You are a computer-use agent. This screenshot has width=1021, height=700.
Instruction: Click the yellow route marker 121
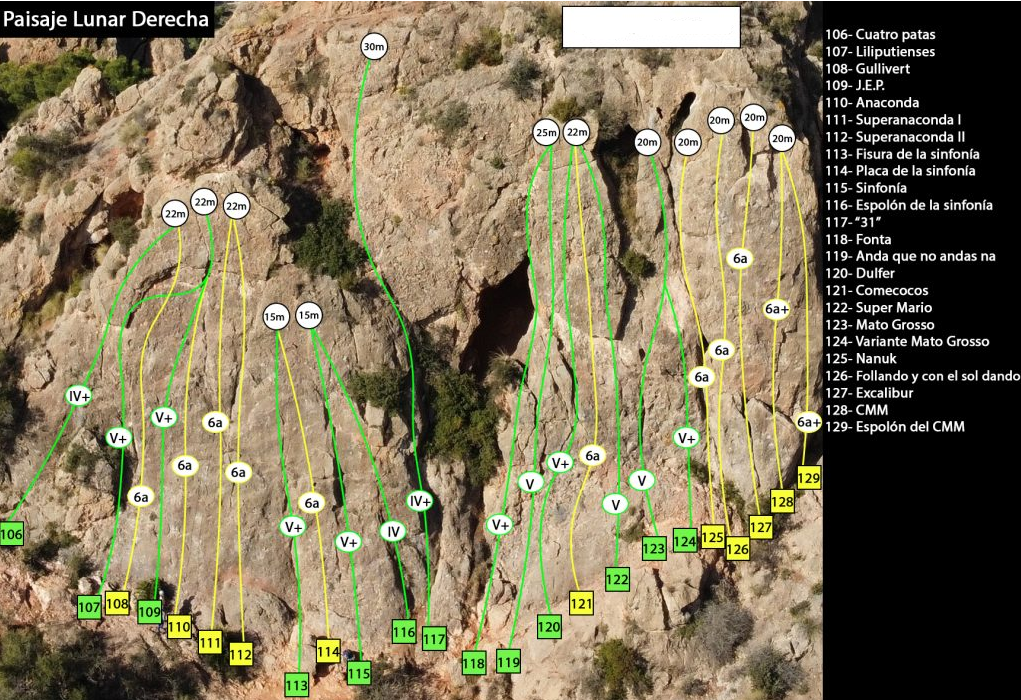(582, 602)
